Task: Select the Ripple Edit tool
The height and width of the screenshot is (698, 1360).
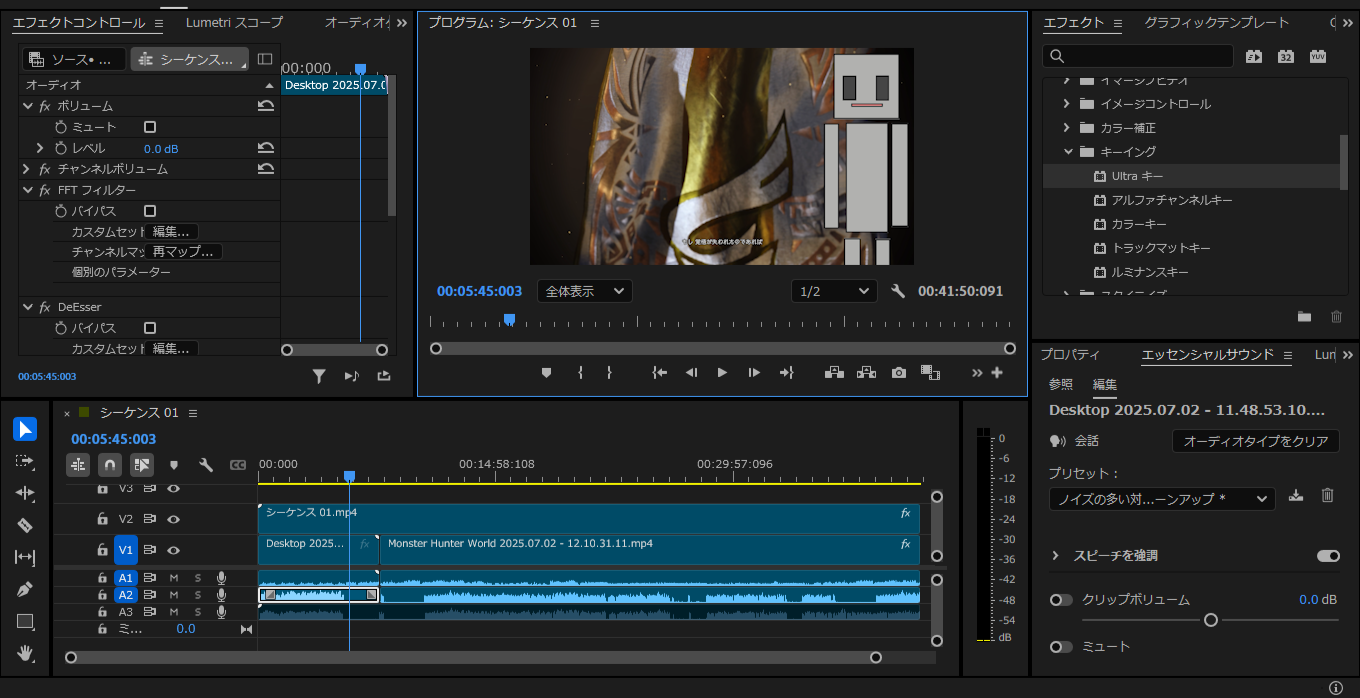Action: (26, 493)
